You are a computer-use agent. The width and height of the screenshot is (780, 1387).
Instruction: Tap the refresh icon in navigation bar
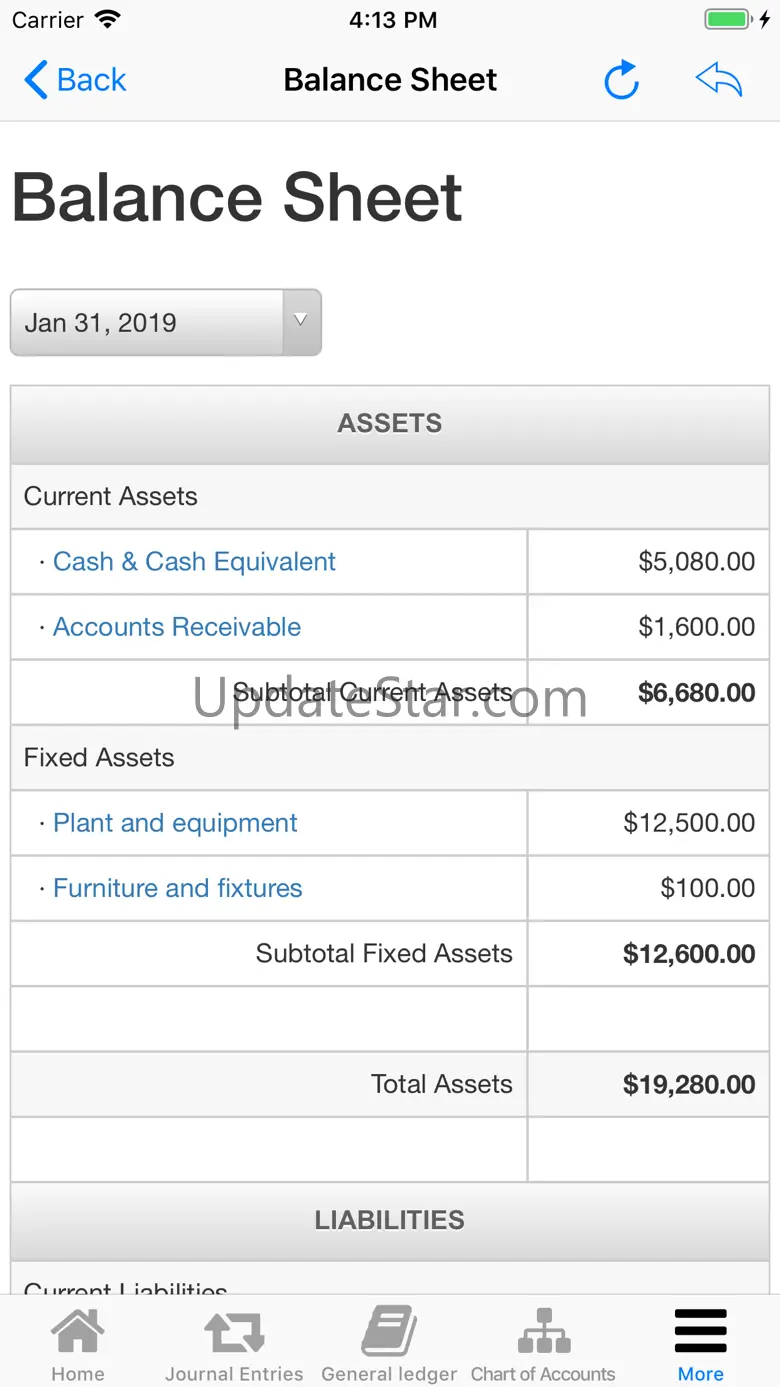click(621, 80)
